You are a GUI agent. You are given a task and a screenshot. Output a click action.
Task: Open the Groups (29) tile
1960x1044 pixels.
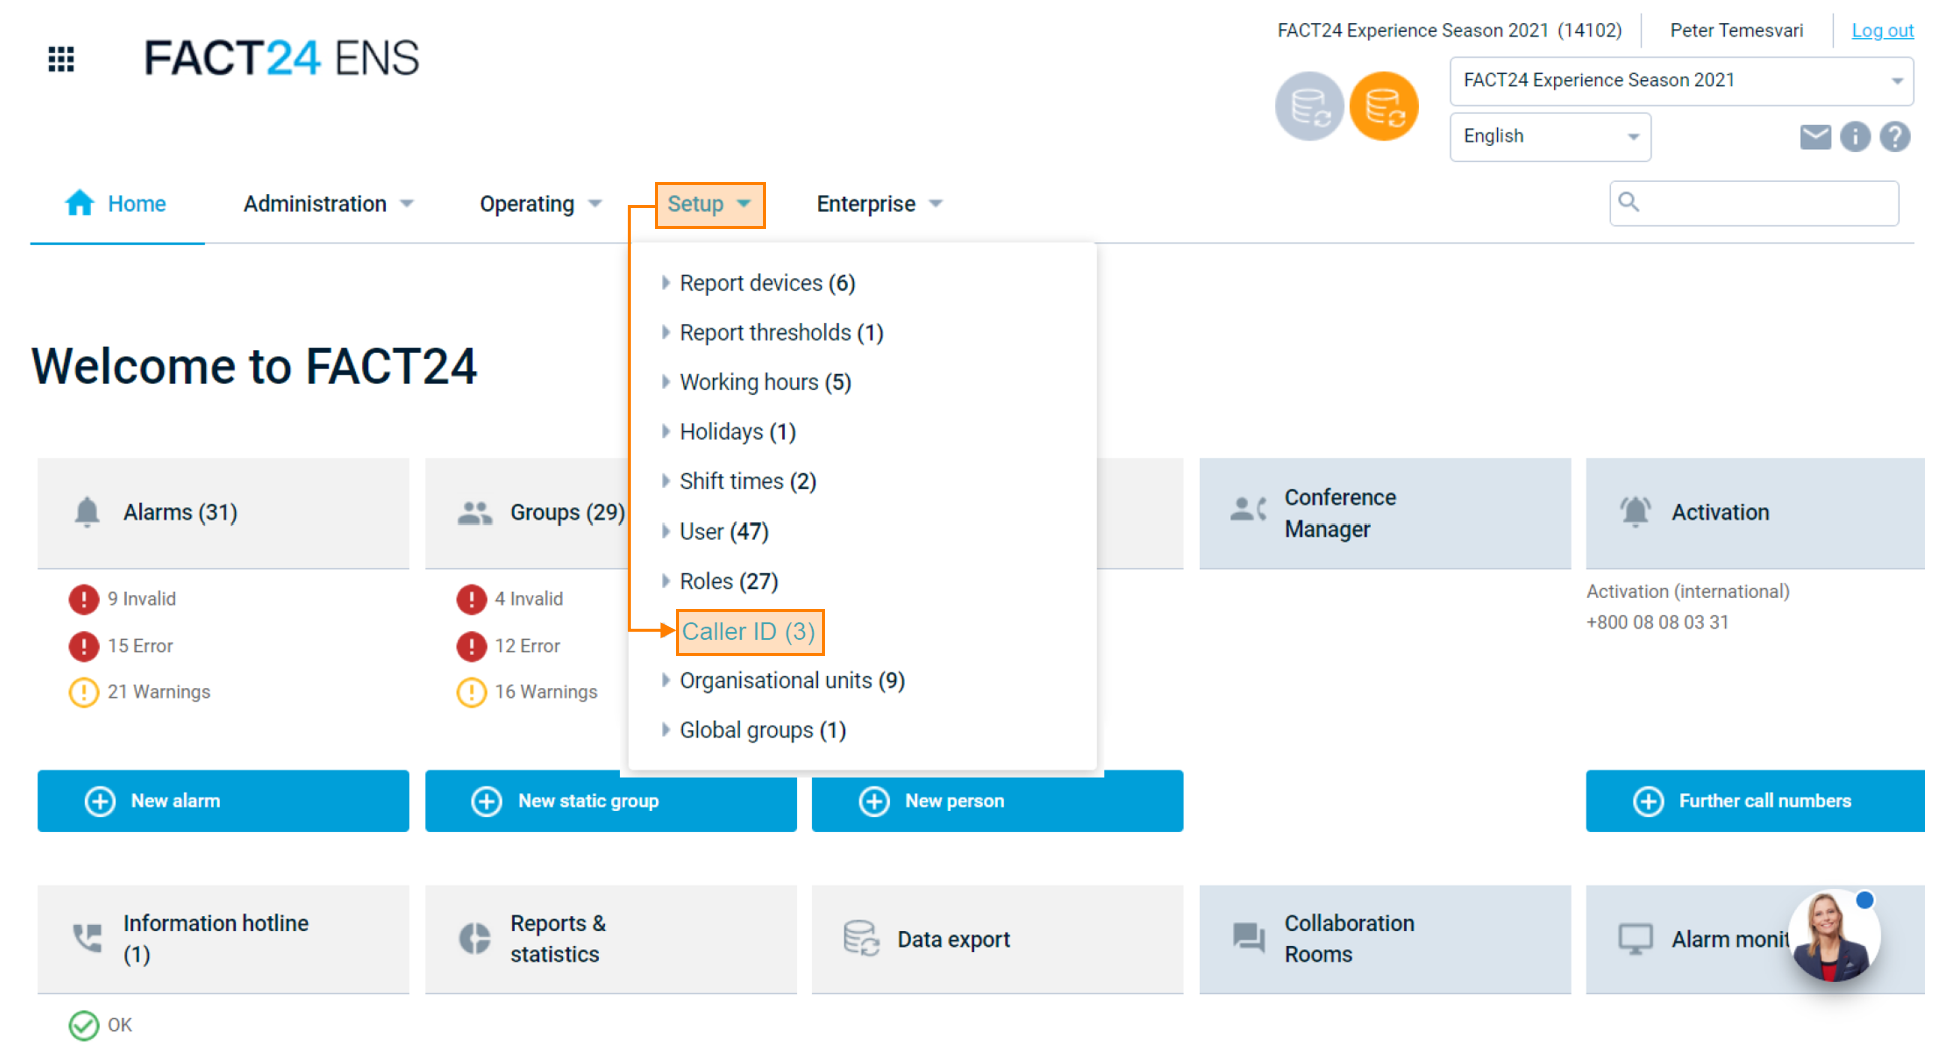526,513
